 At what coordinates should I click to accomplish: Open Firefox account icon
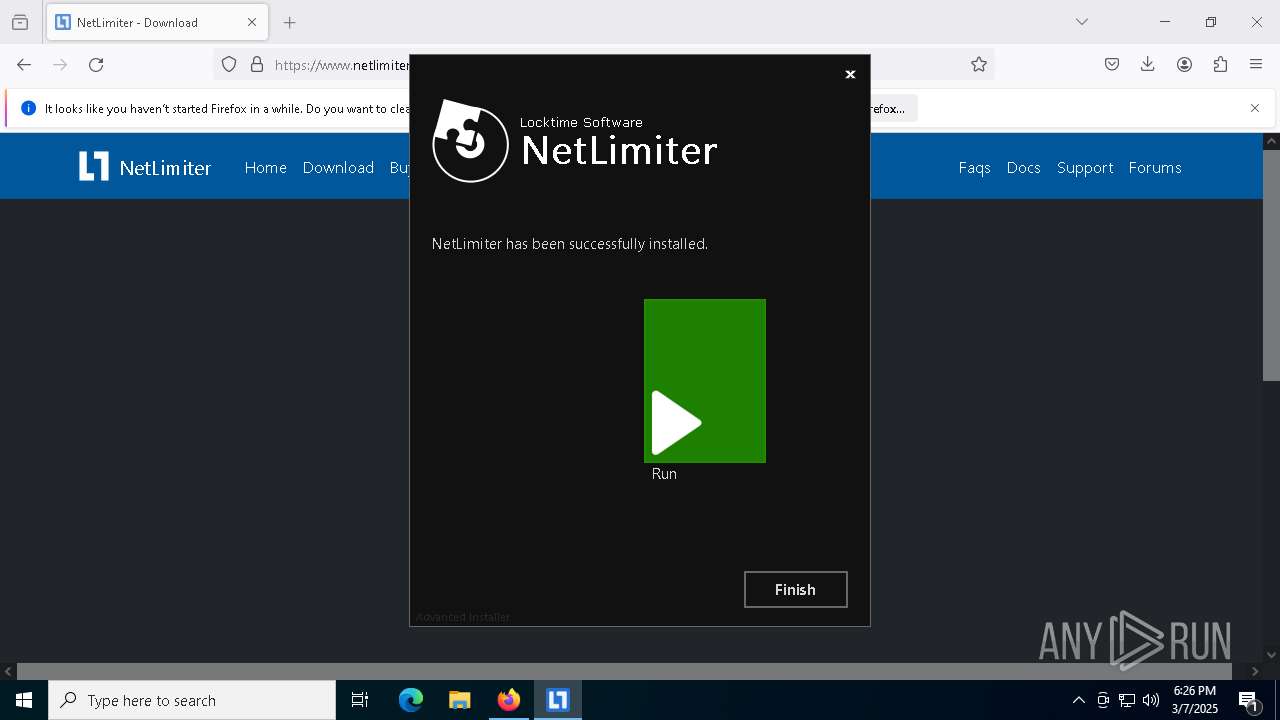pyautogui.click(x=1184, y=65)
